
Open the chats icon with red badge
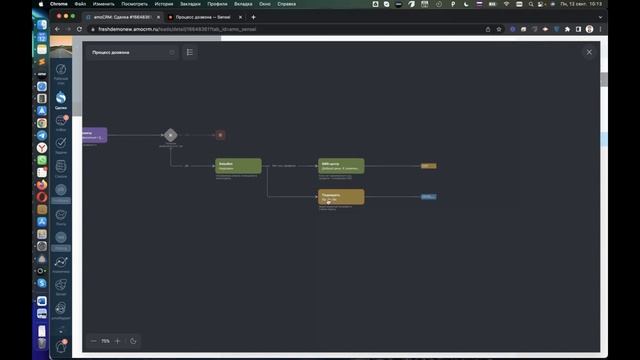tap(61, 122)
